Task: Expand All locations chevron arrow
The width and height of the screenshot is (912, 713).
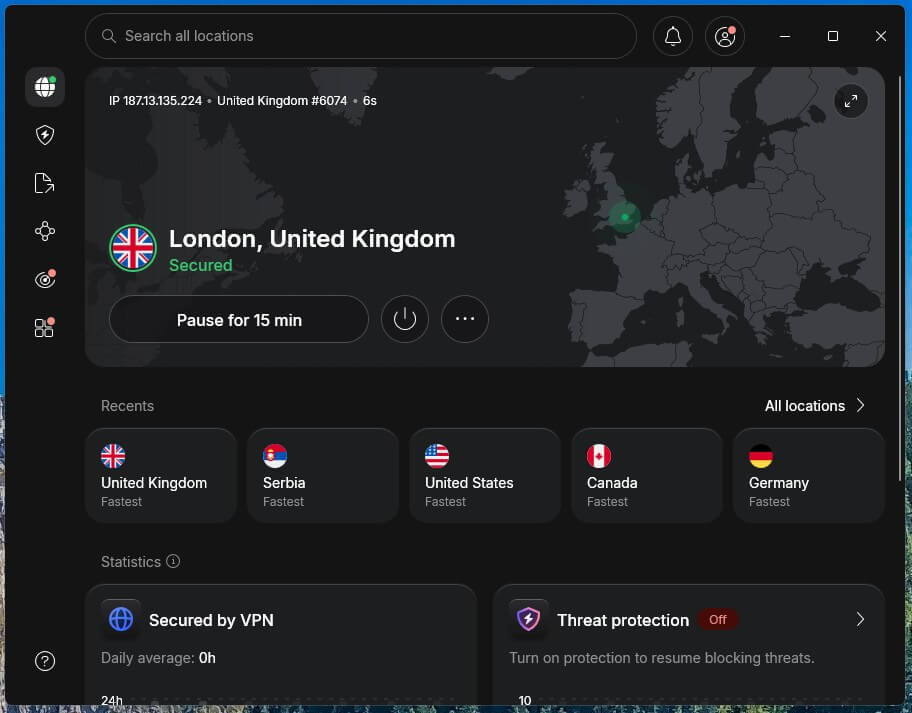Action: [x=860, y=405]
